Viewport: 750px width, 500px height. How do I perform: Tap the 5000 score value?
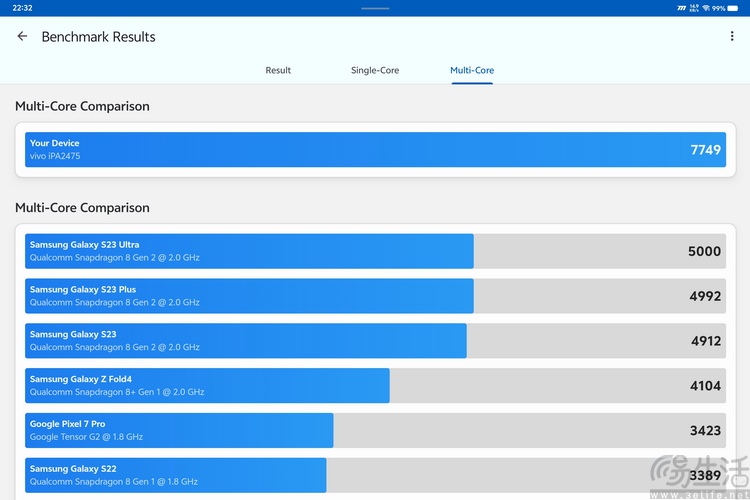tap(705, 251)
